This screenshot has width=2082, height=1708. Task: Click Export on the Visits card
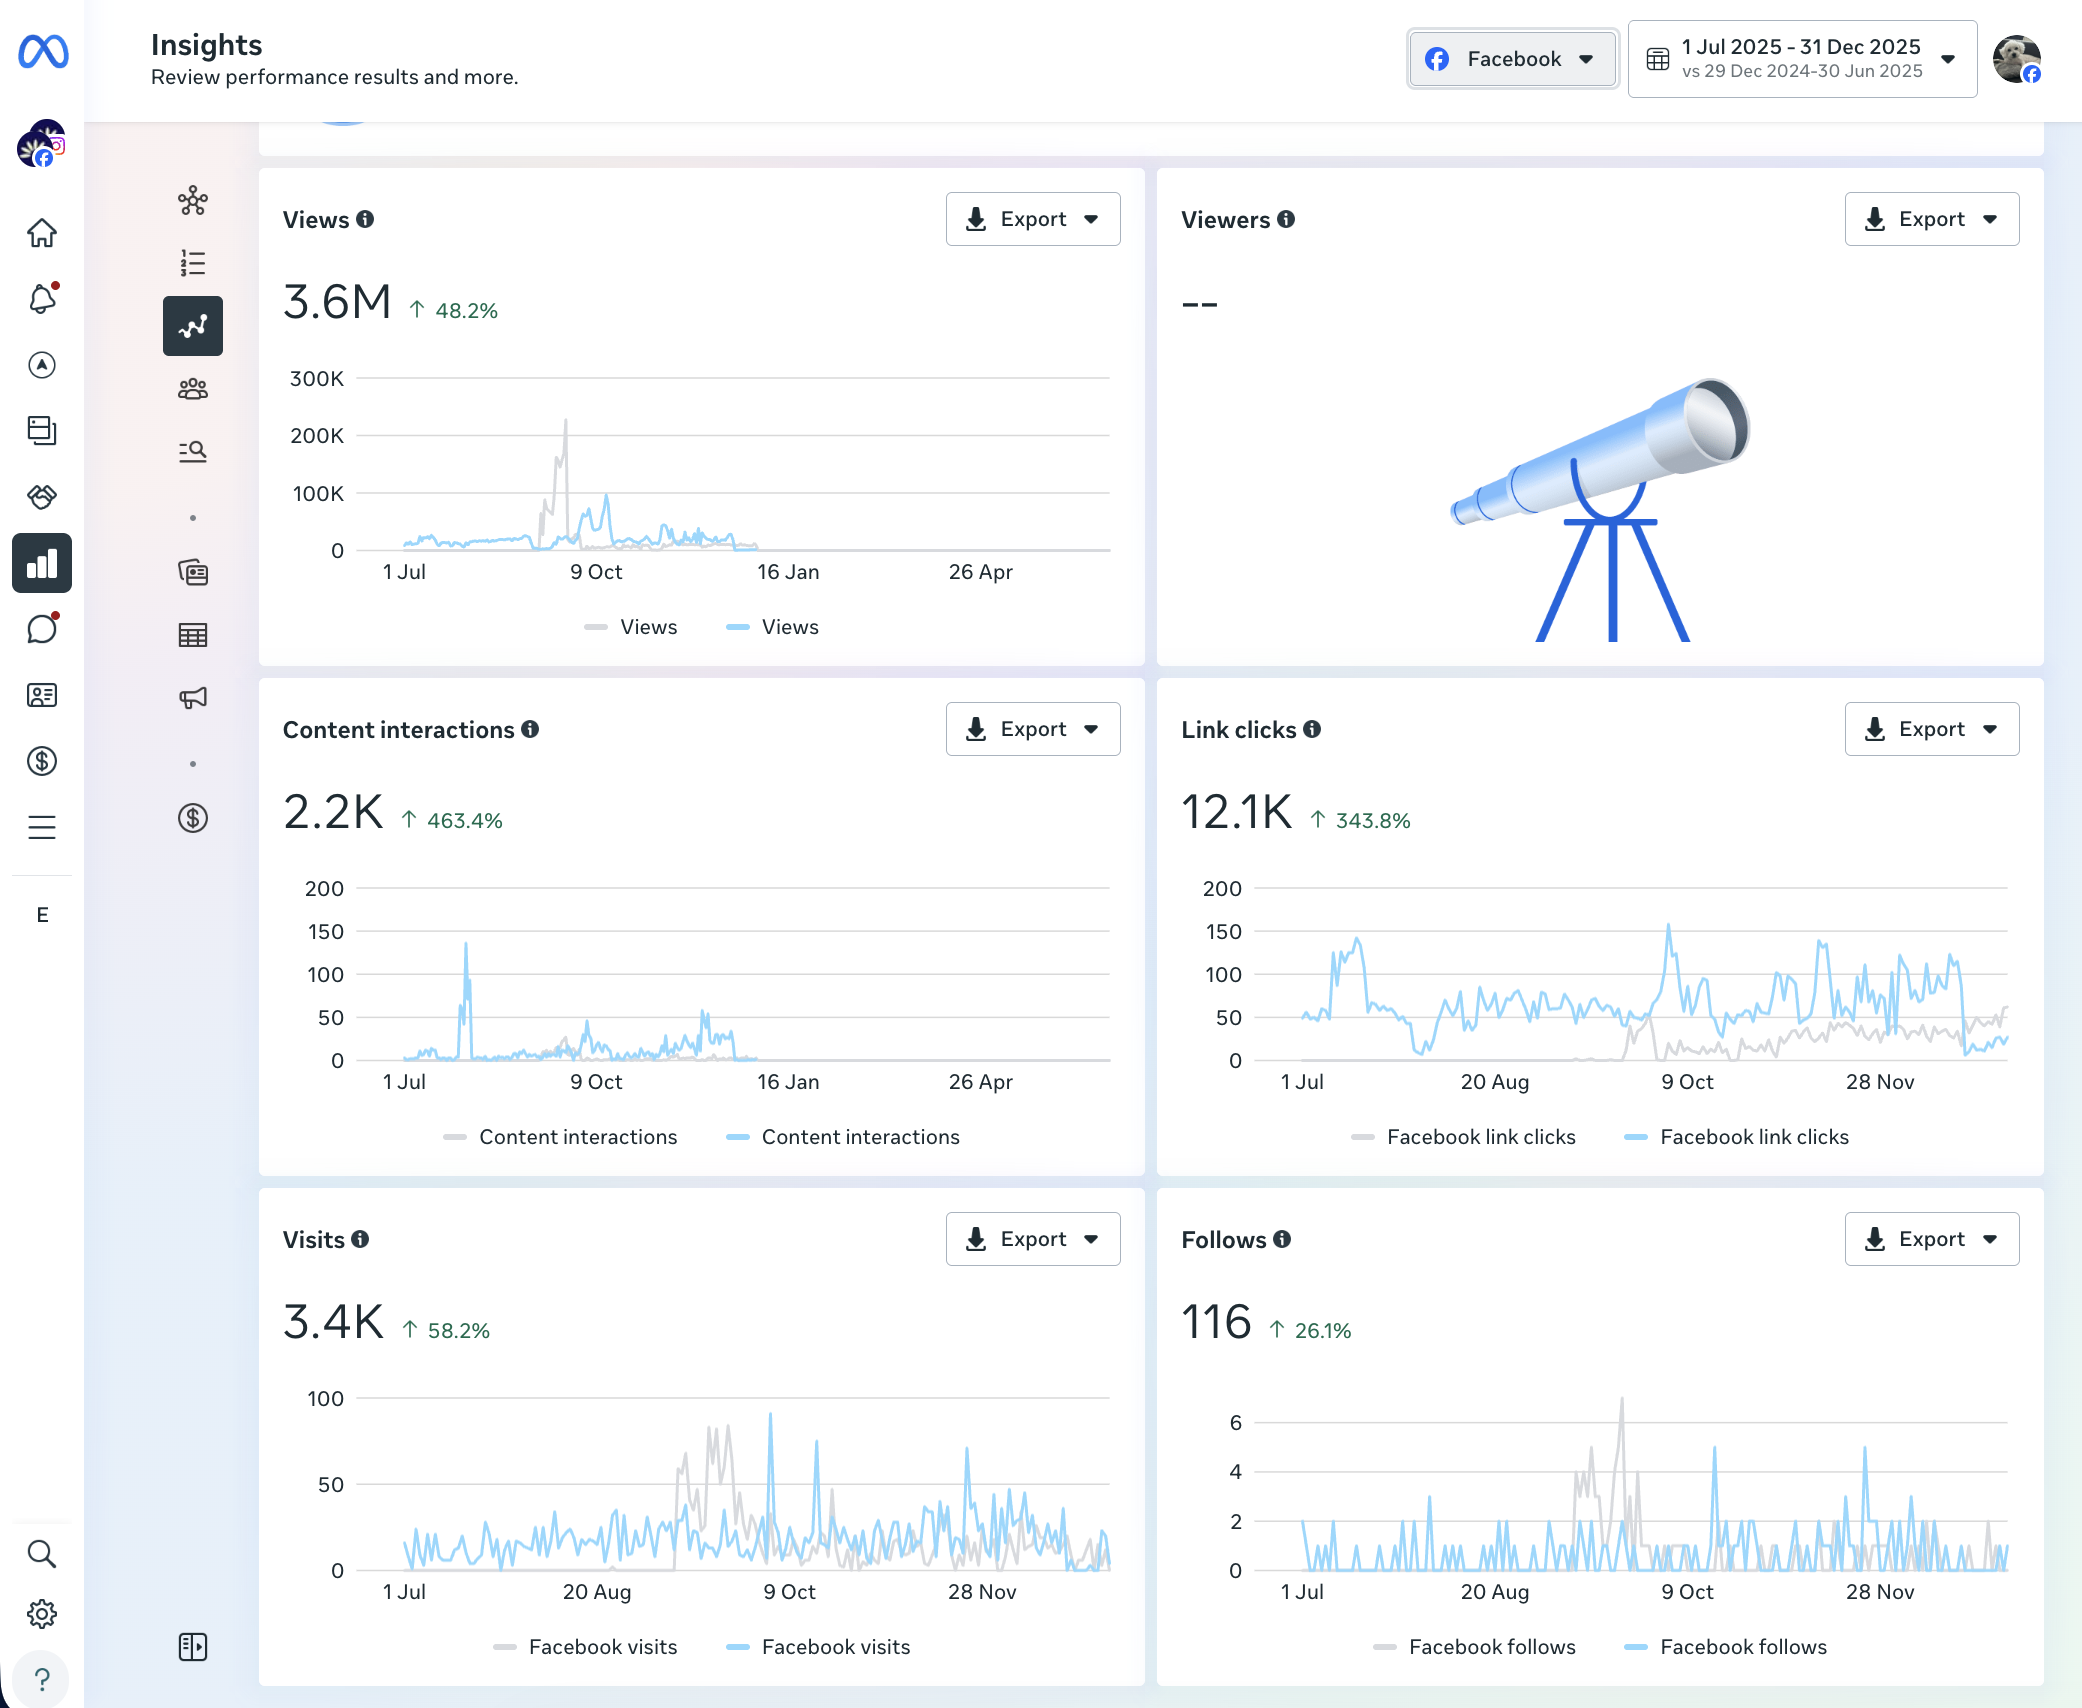(x=1032, y=1239)
